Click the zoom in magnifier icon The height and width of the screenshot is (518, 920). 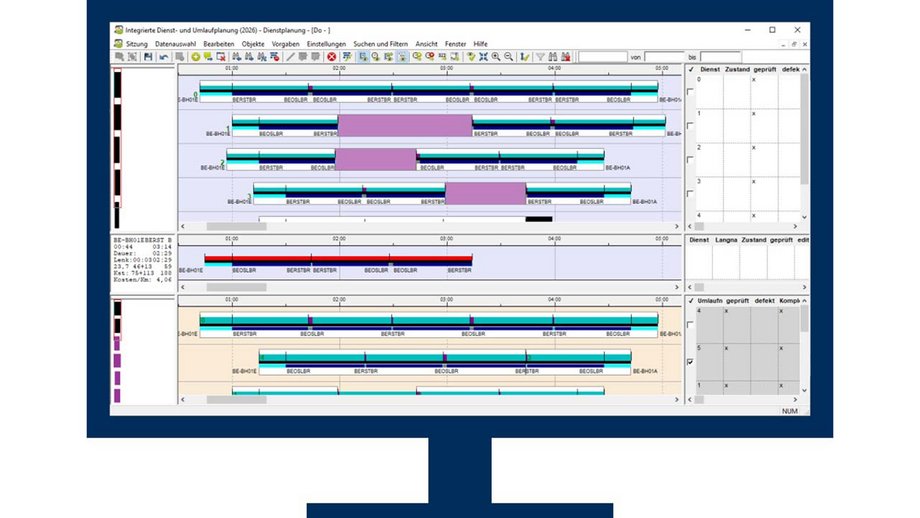click(496, 57)
